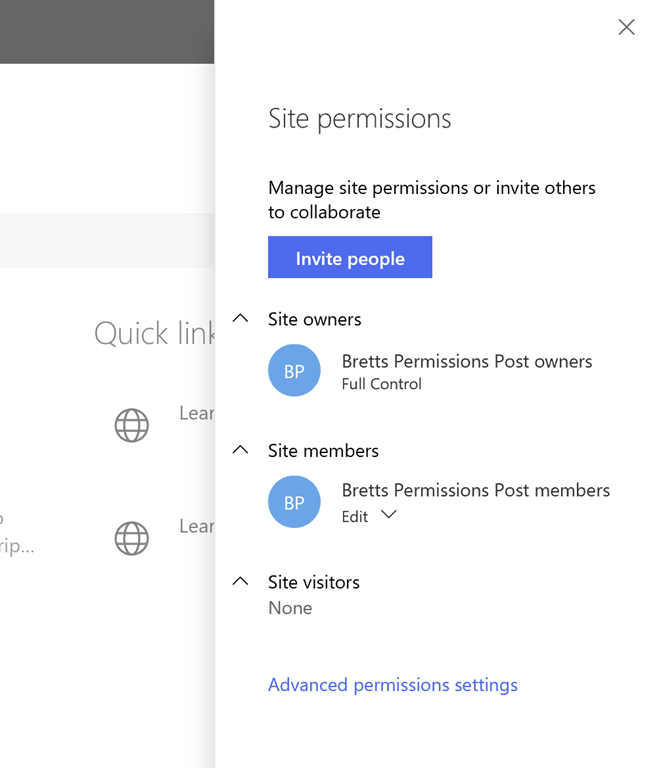
Task: Collapse the Site members section
Action: click(240, 450)
